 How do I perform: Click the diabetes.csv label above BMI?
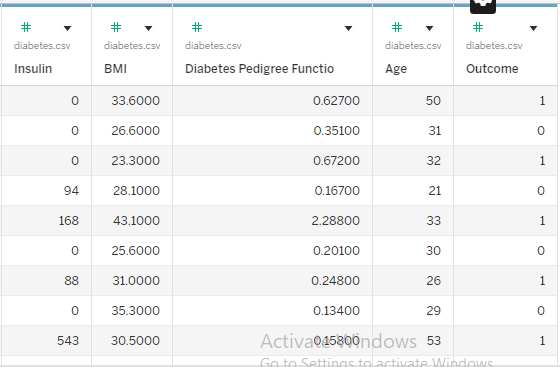(132, 46)
